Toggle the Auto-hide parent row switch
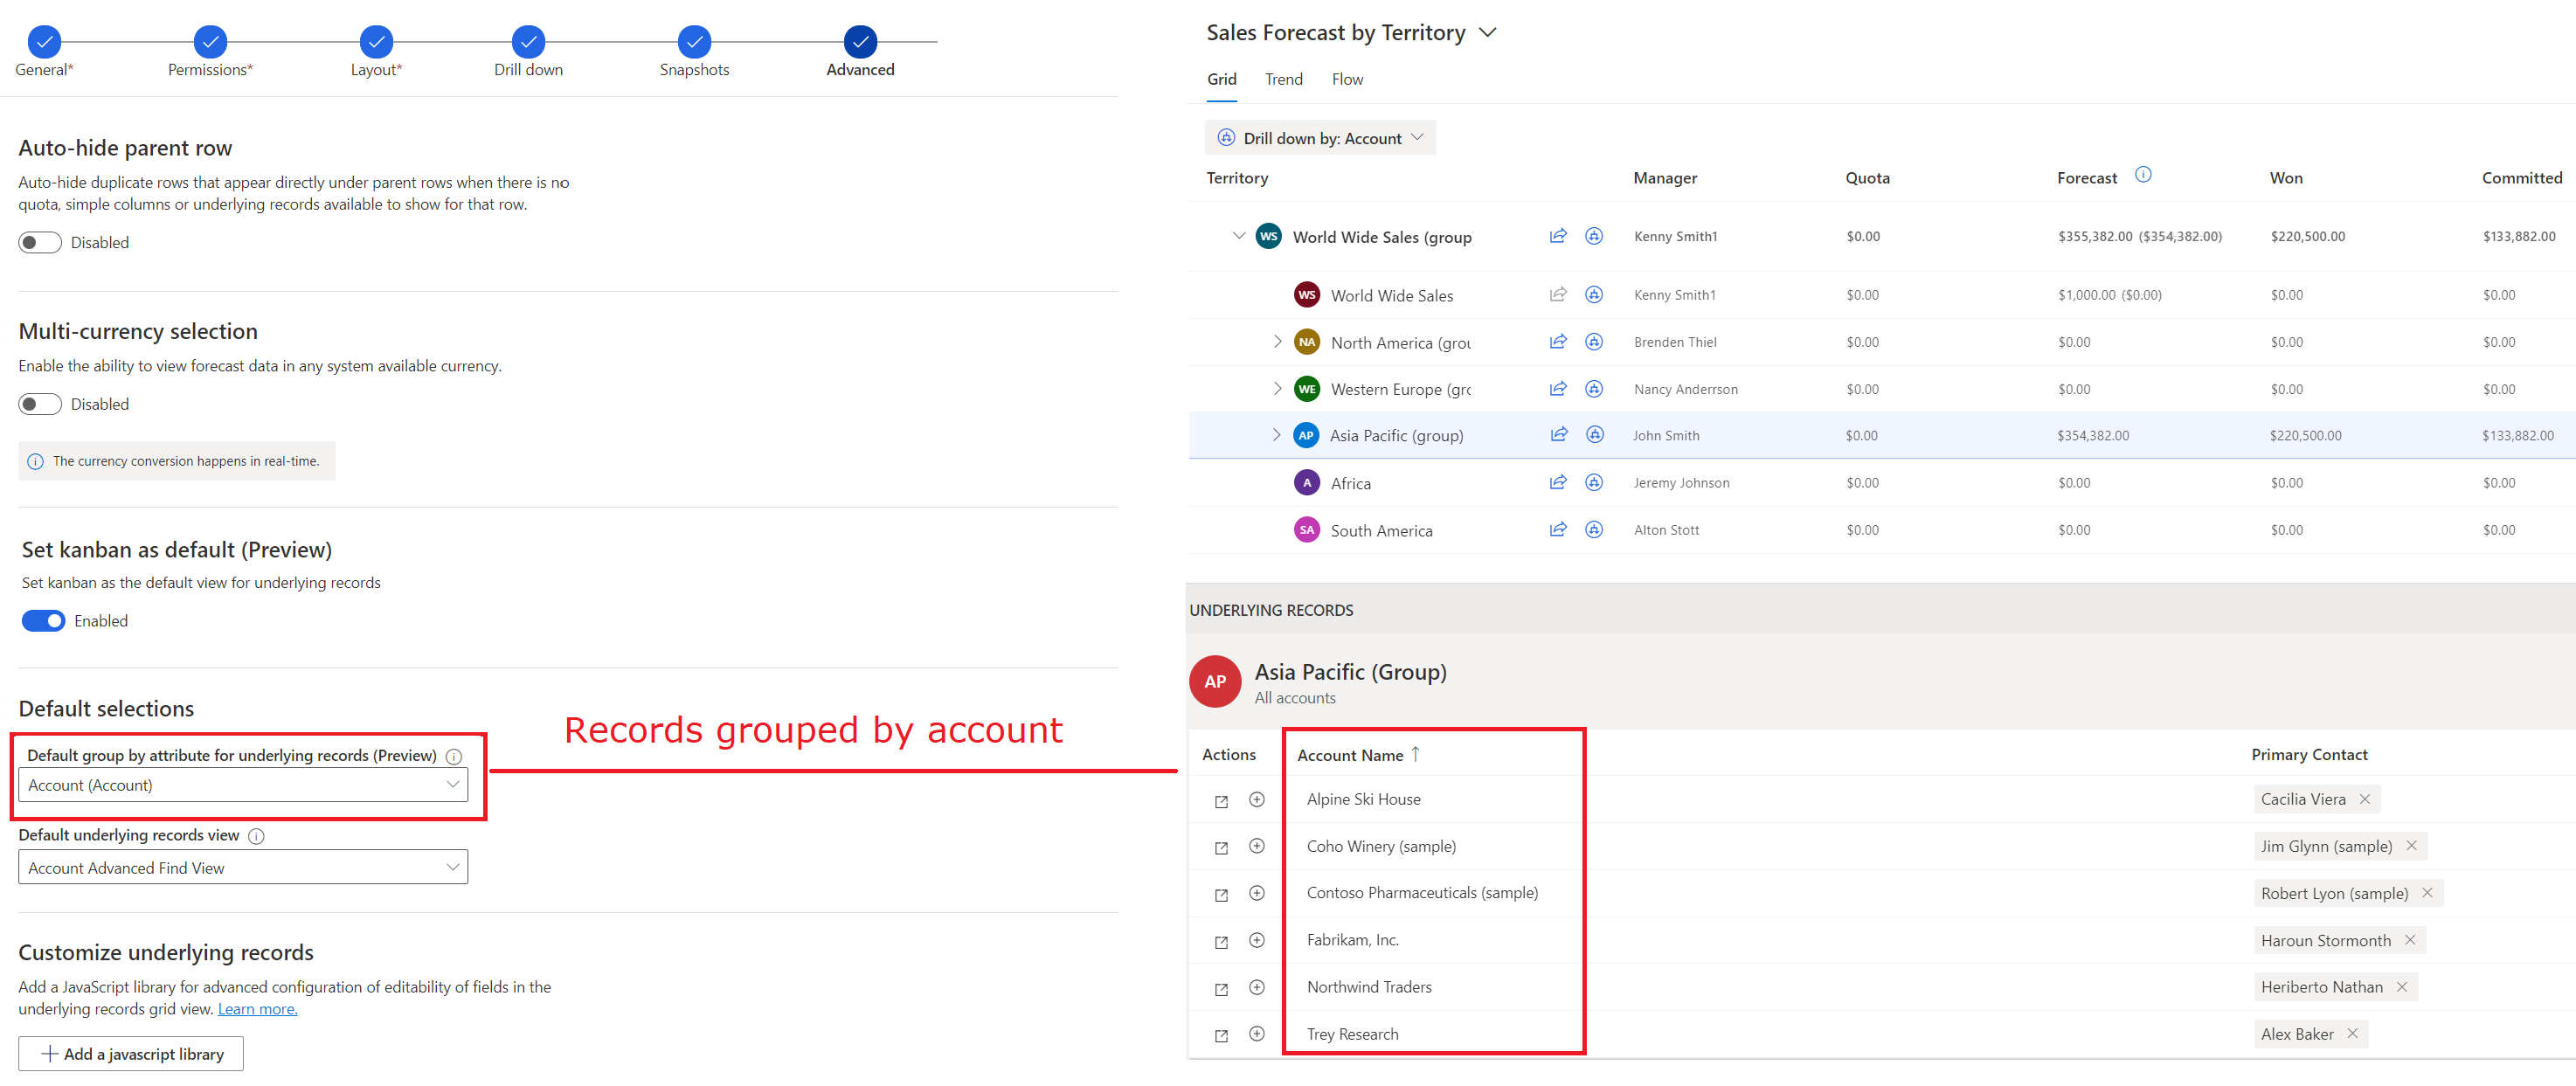This screenshot has width=2576, height=1086. click(x=39, y=241)
